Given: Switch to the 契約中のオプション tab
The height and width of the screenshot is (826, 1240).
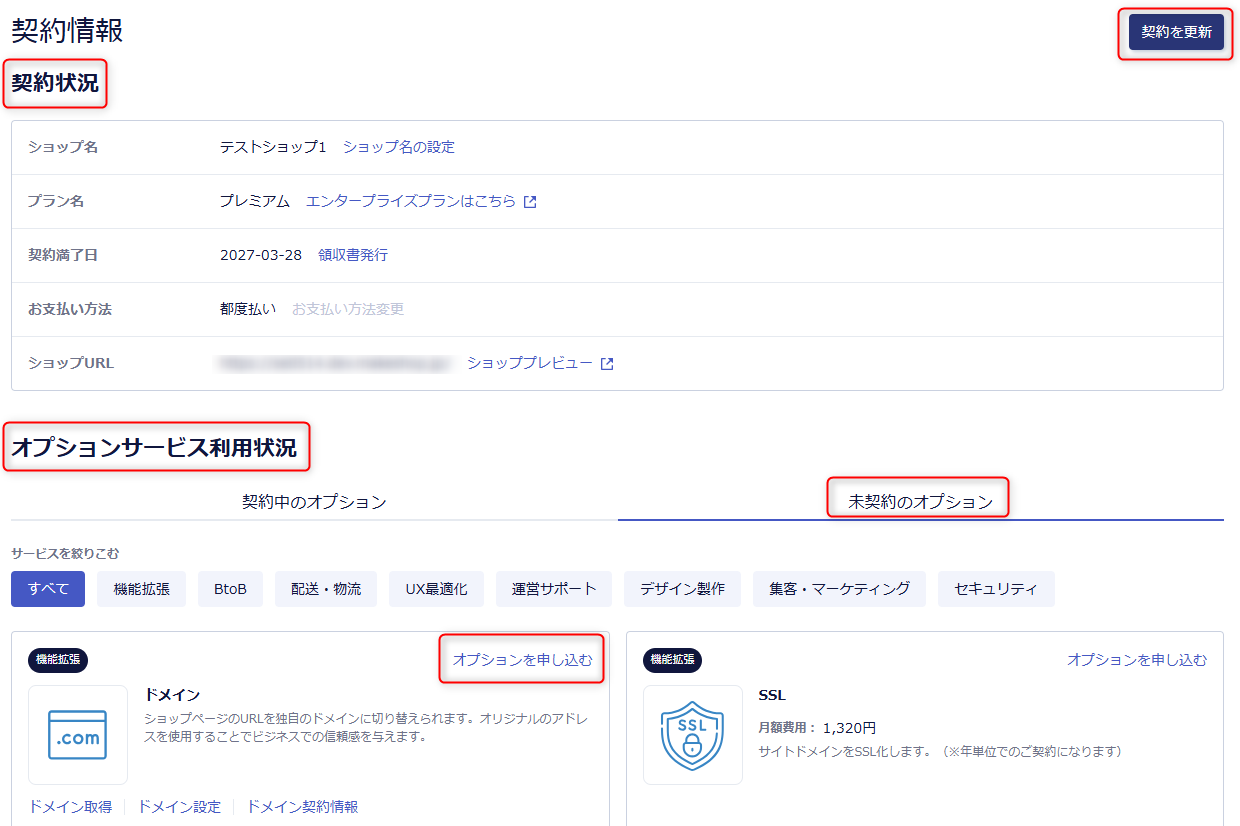Looking at the screenshot, I should point(314,502).
